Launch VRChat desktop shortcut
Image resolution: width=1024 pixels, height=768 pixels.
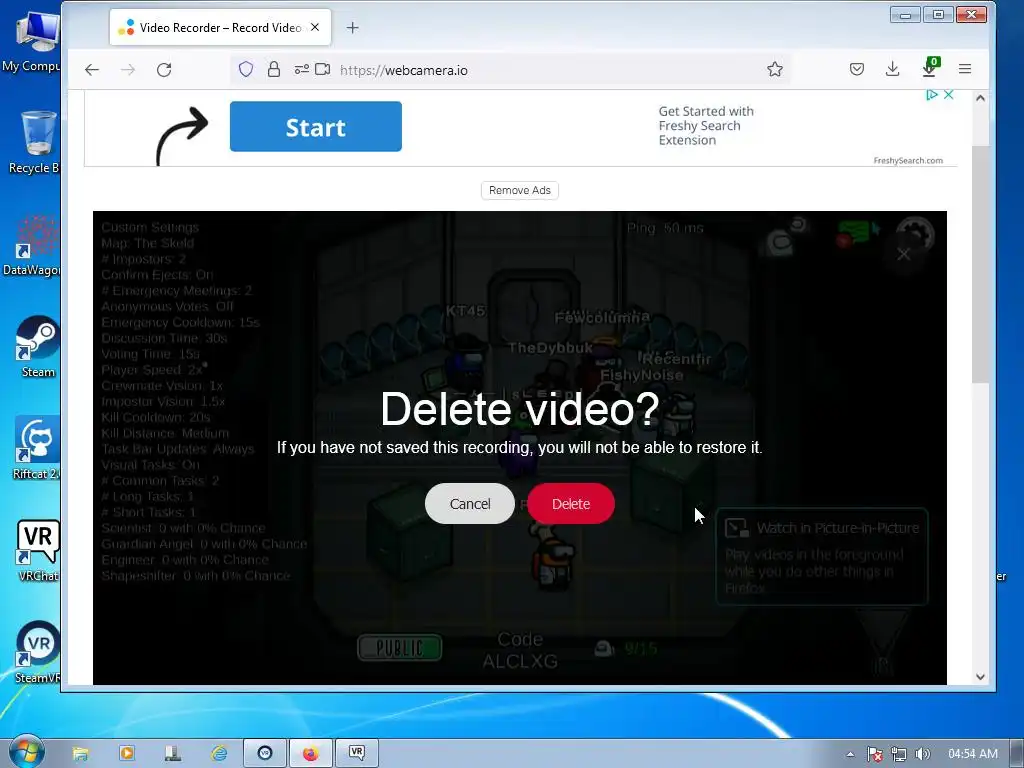(37, 550)
